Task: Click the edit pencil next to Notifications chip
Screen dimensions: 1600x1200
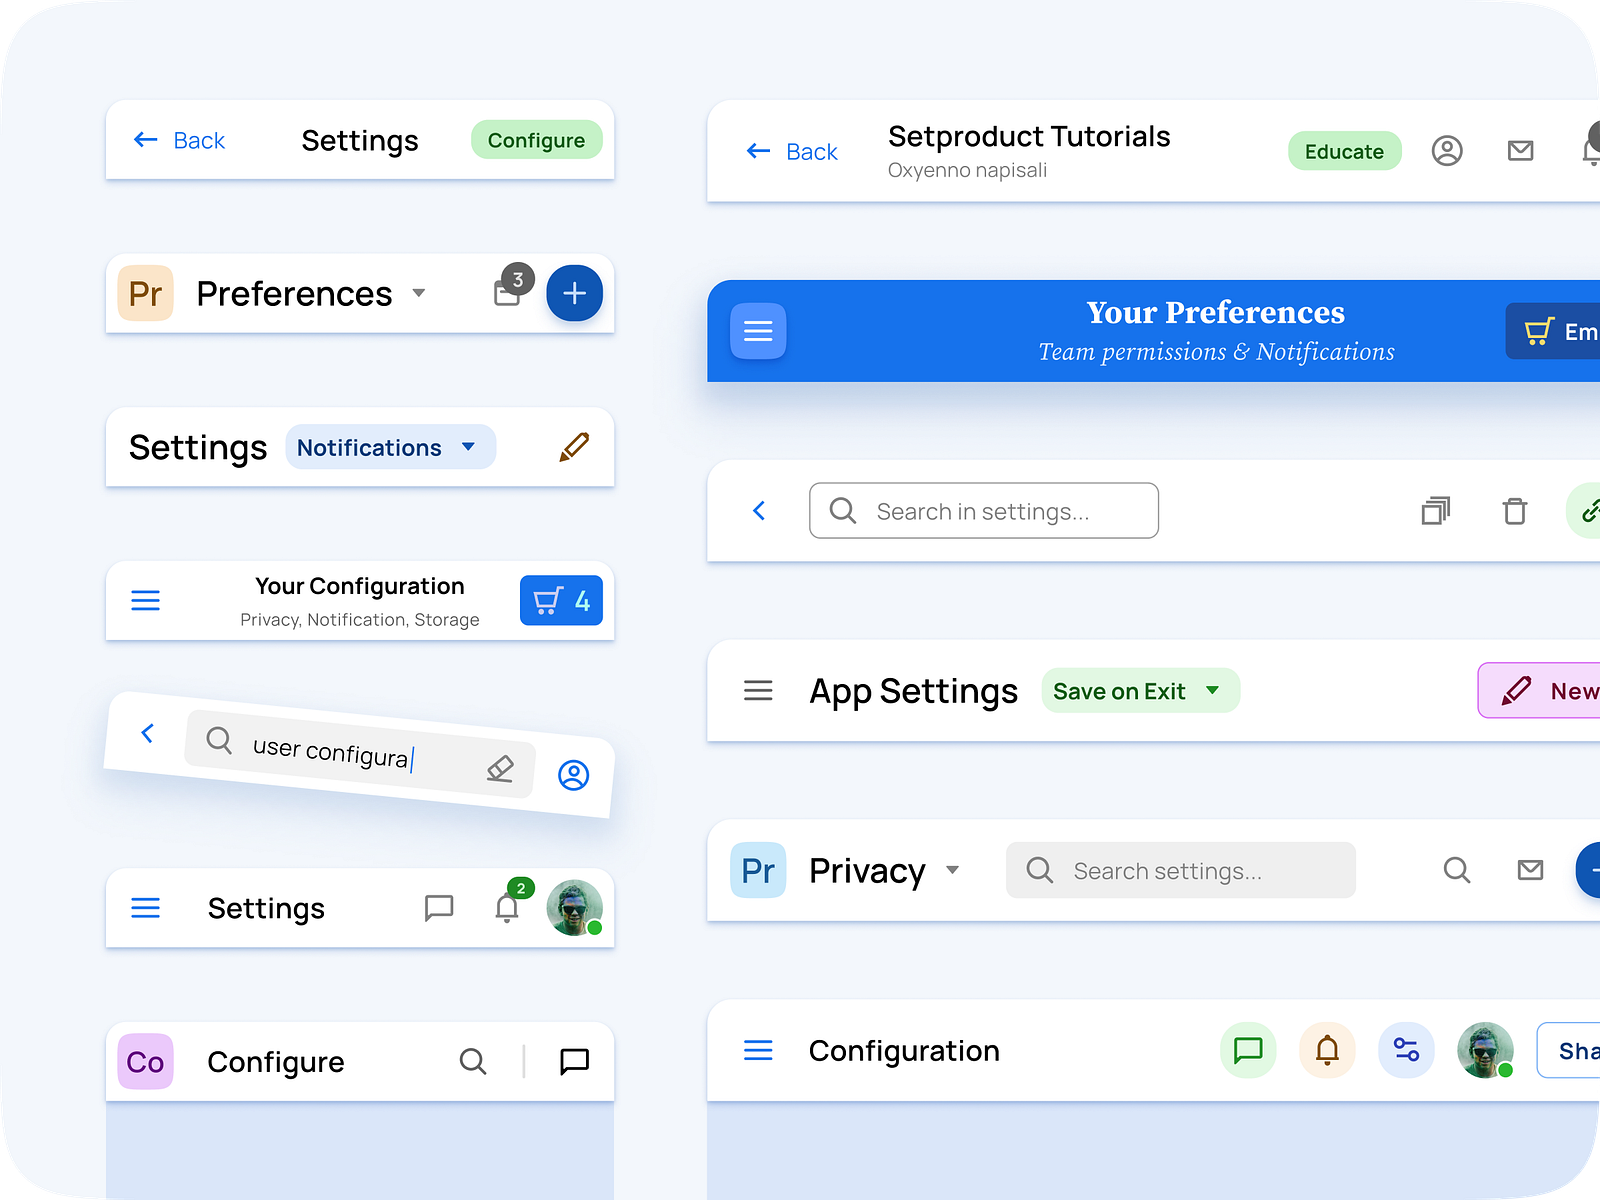Action: (x=573, y=447)
